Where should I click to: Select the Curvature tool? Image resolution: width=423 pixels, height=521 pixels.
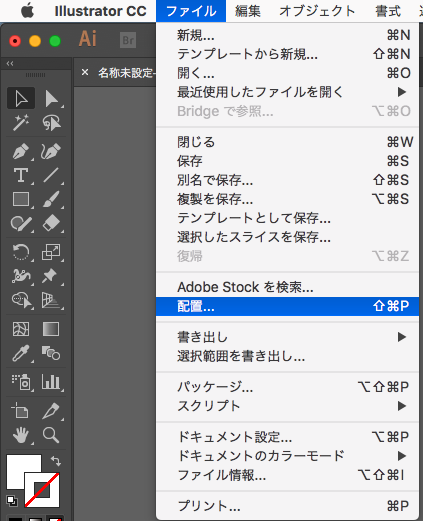51,151
